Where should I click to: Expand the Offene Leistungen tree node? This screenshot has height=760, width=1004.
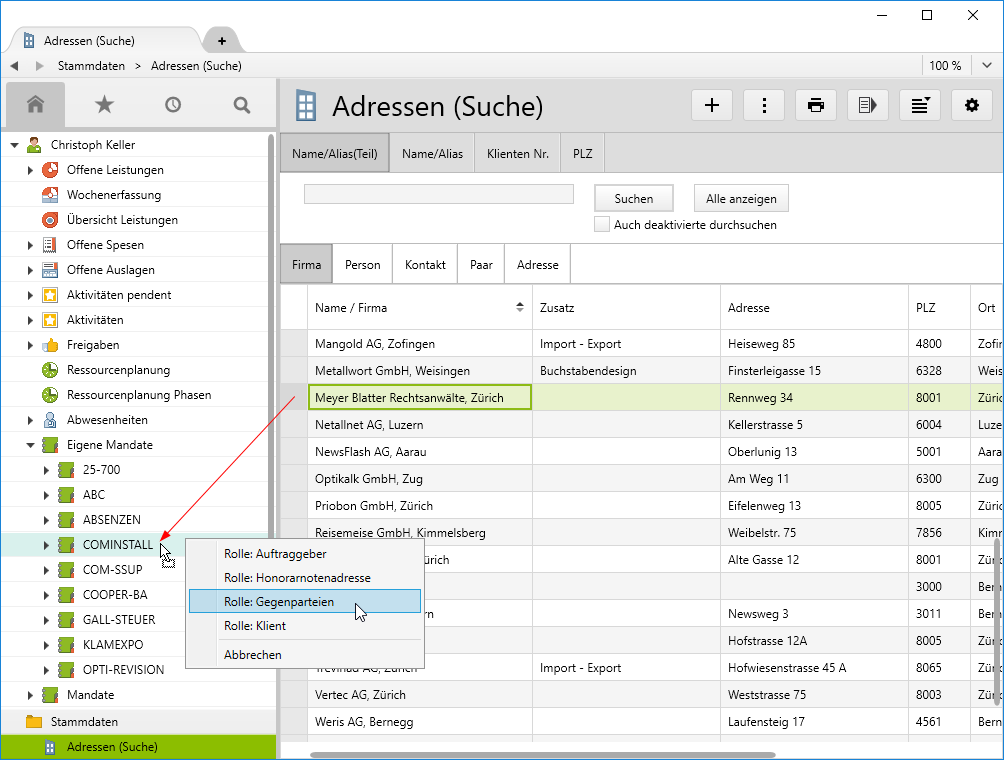coord(31,170)
